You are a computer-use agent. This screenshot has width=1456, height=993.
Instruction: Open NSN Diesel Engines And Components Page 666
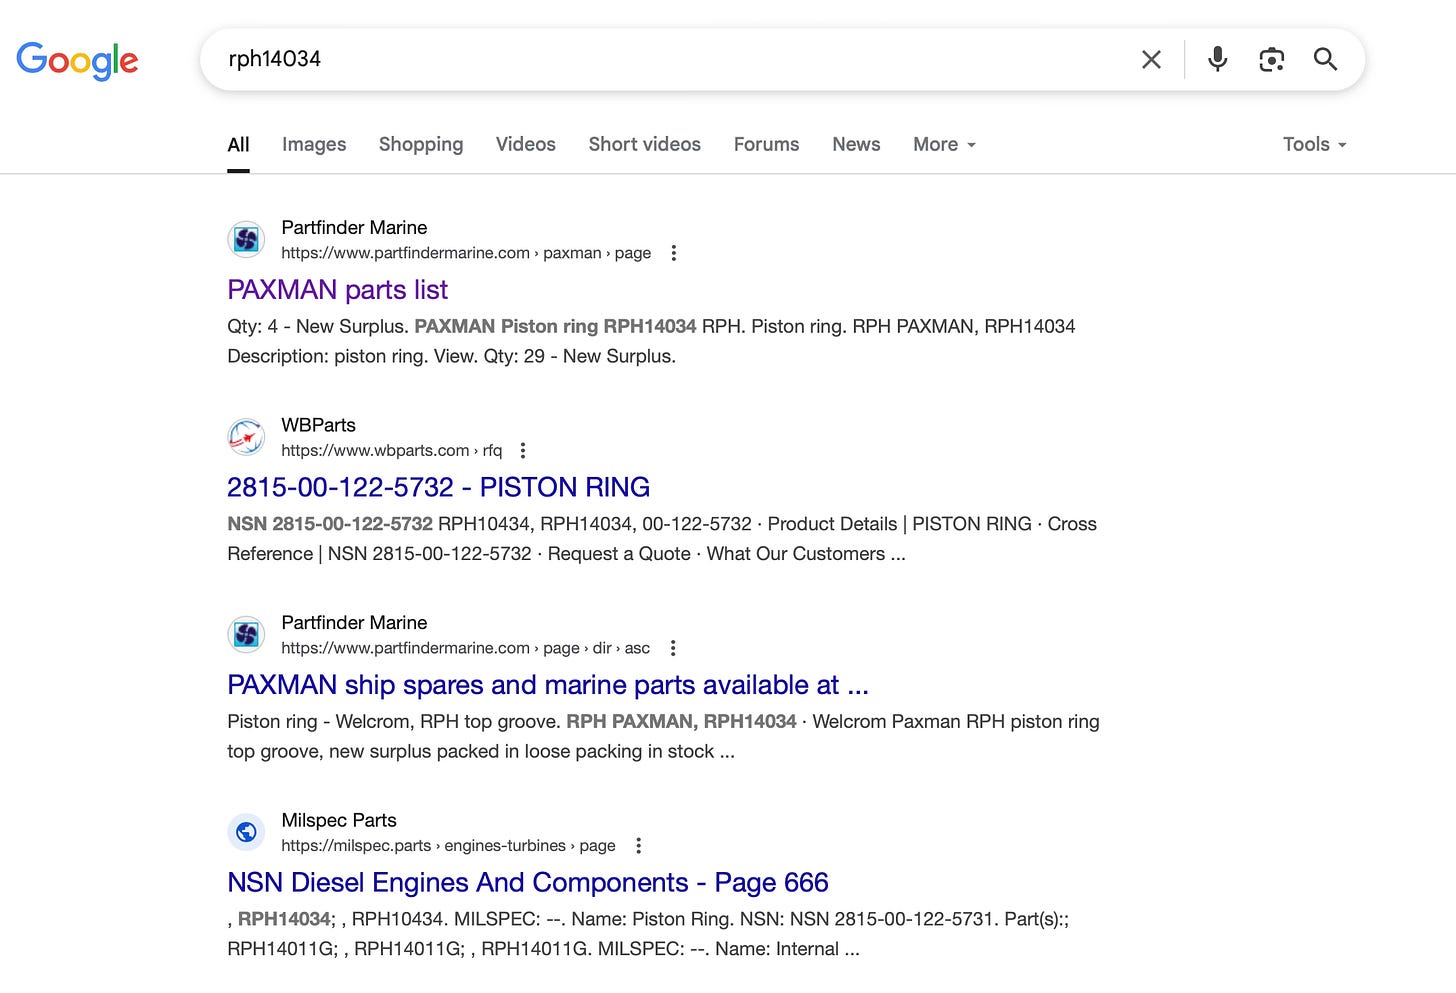click(x=528, y=882)
